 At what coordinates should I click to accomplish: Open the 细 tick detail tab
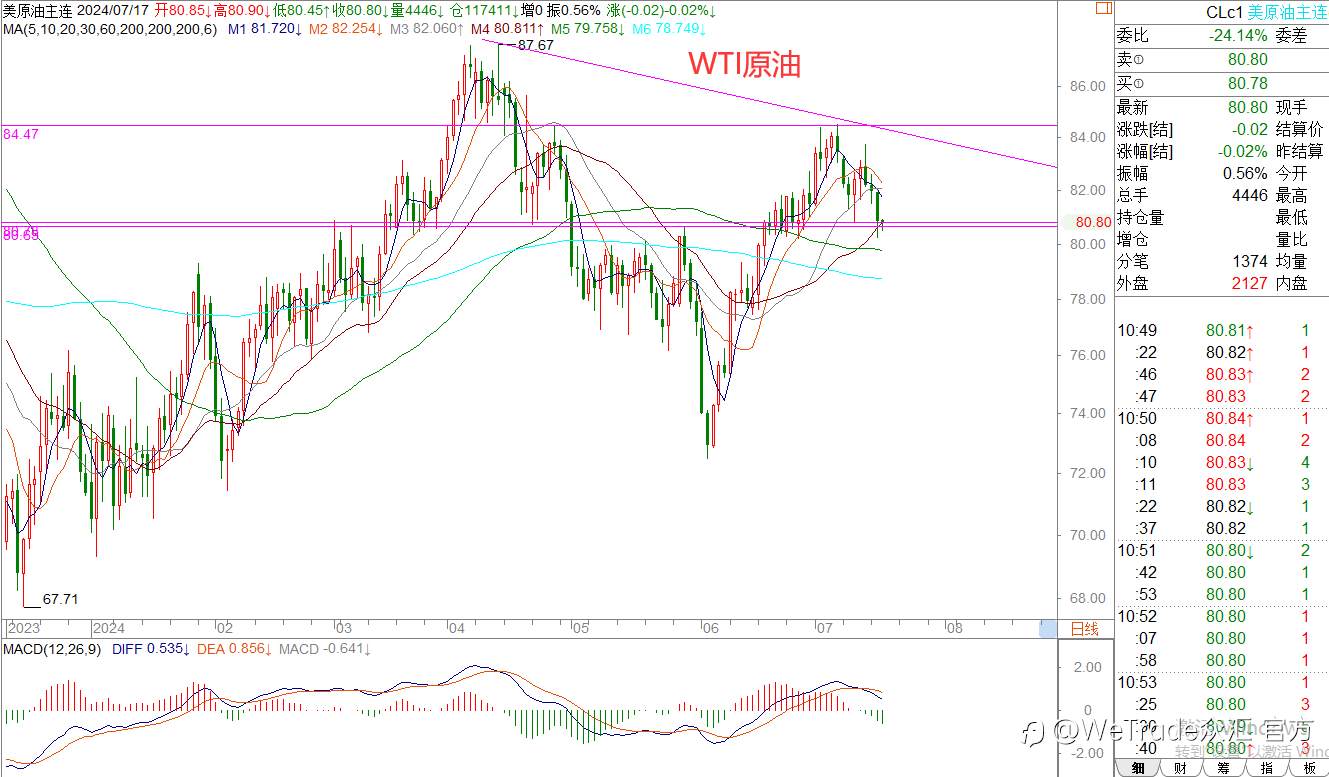tap(1138, 768)
